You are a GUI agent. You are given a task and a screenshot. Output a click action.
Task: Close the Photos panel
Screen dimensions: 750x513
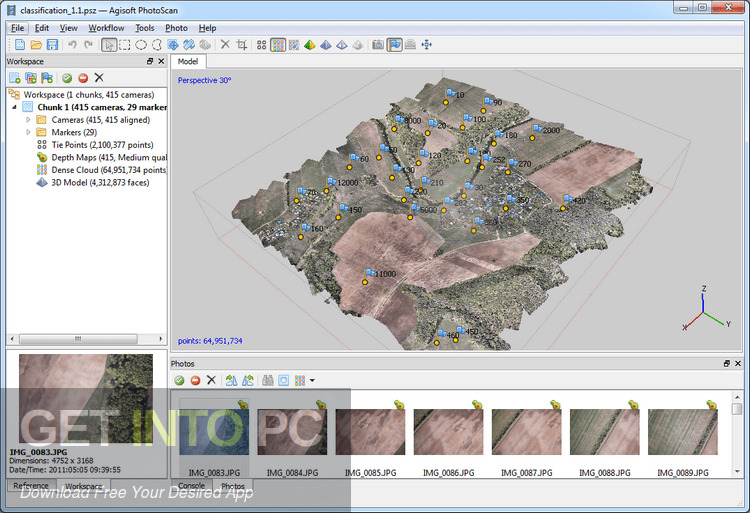(x=738, y=363)
